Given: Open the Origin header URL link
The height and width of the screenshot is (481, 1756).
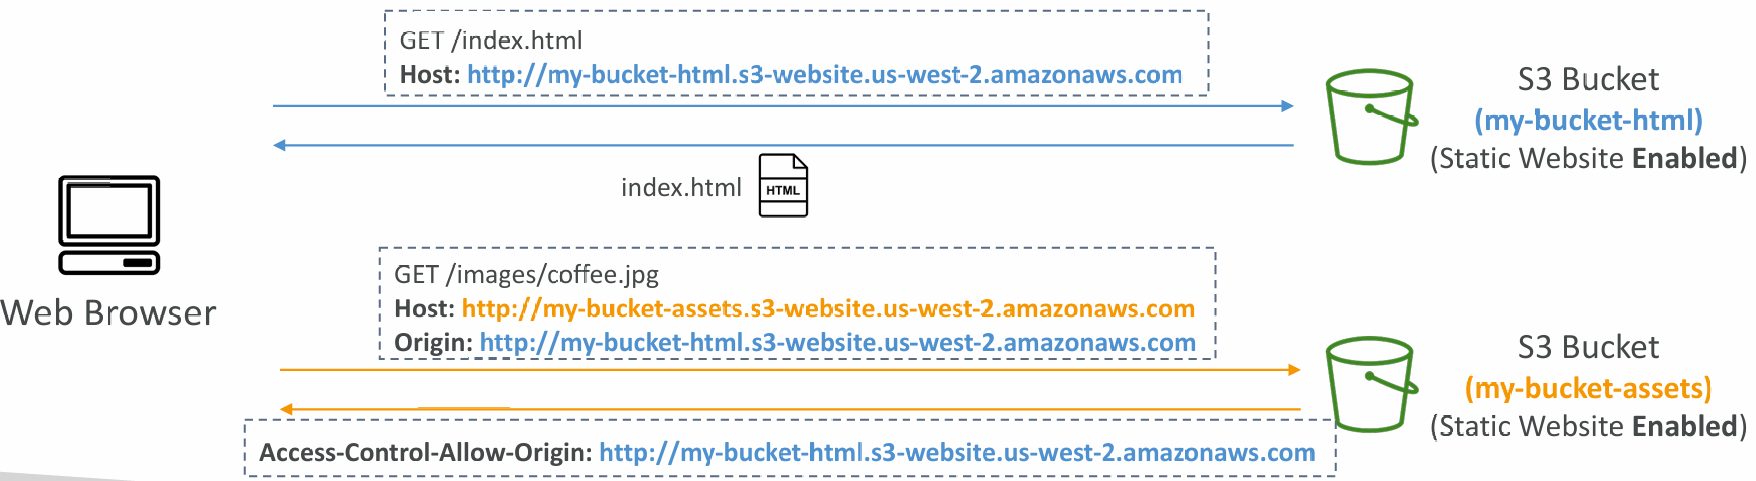Looking at the screenshot, I should click(x=837, y=343).
